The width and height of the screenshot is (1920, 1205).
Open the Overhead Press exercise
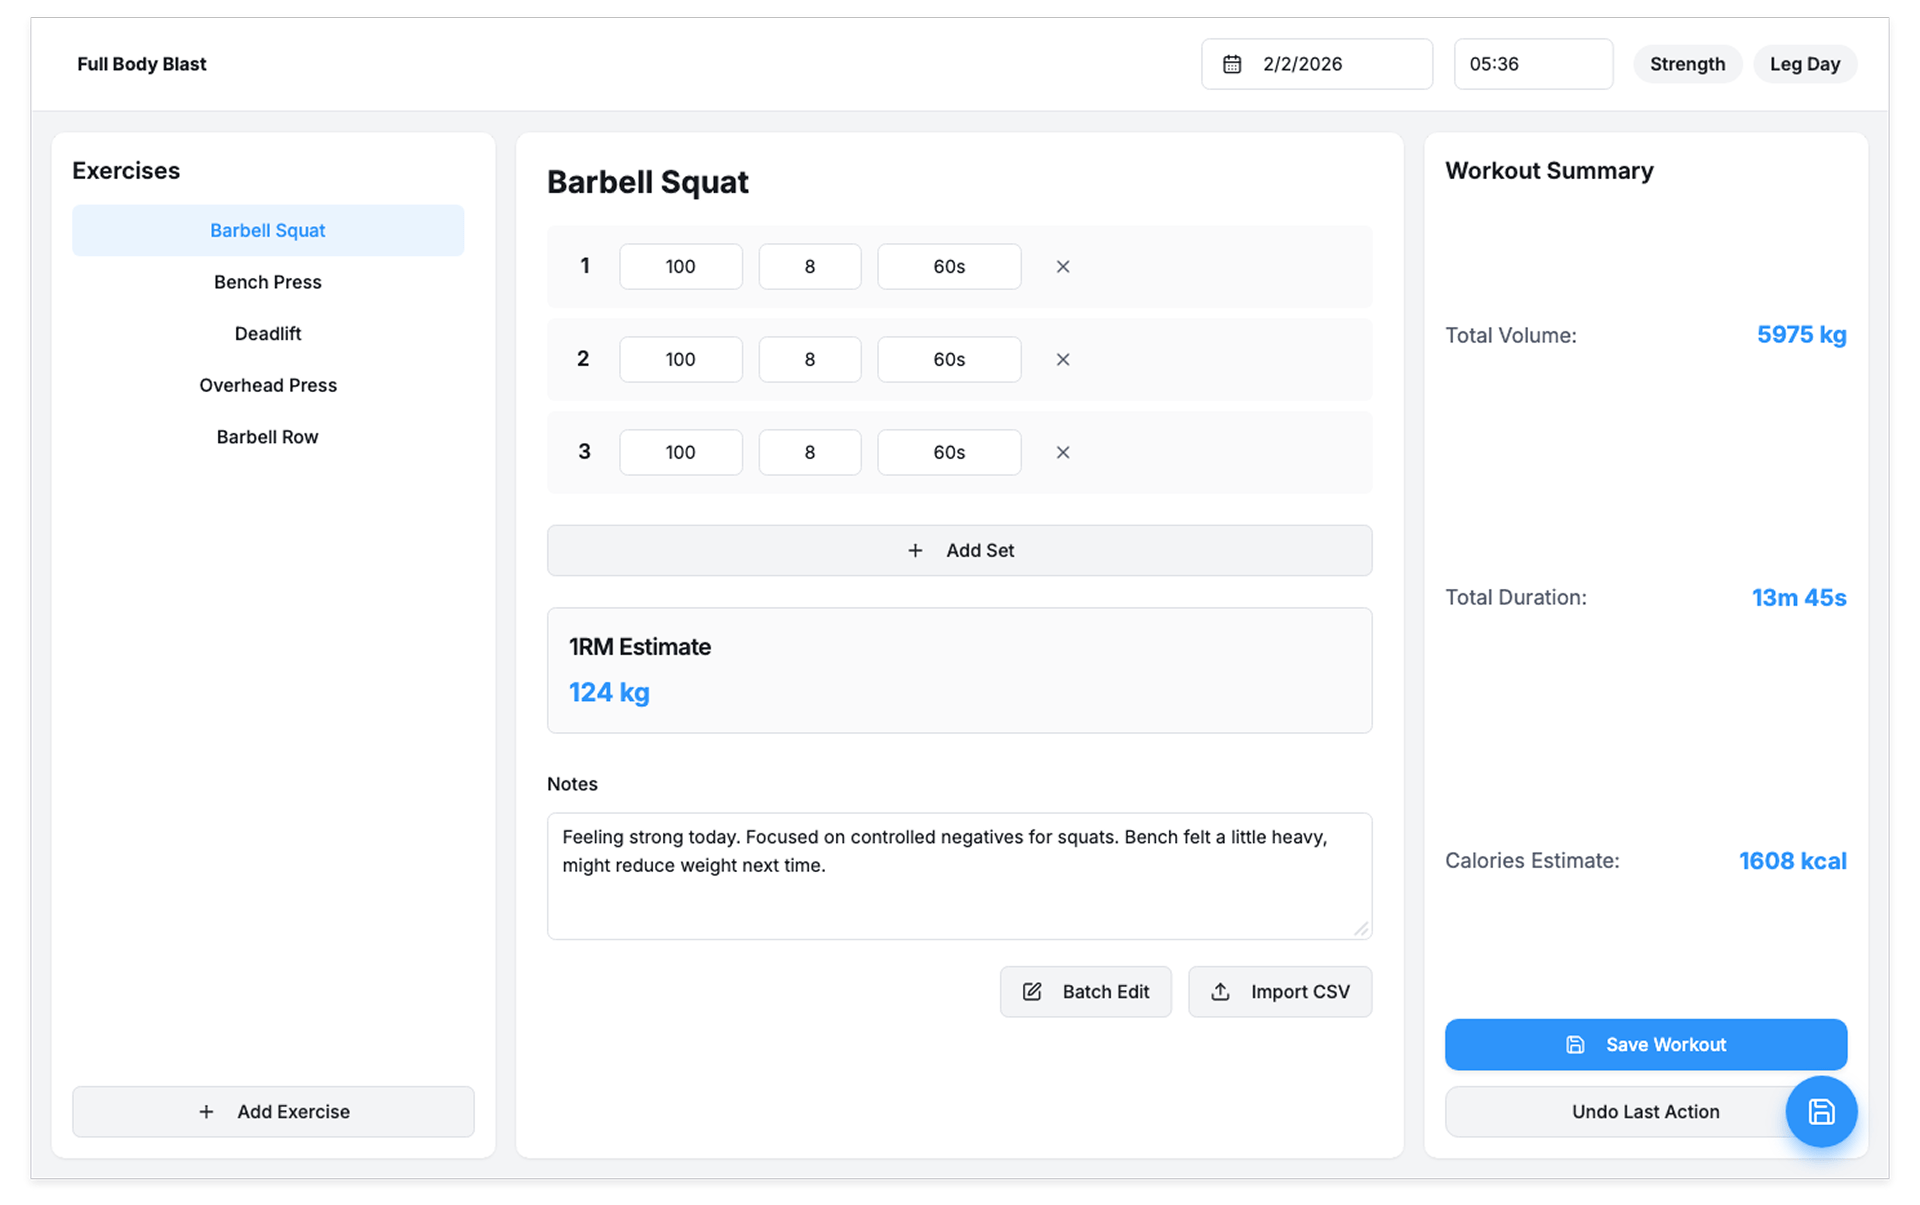(268, 385)
